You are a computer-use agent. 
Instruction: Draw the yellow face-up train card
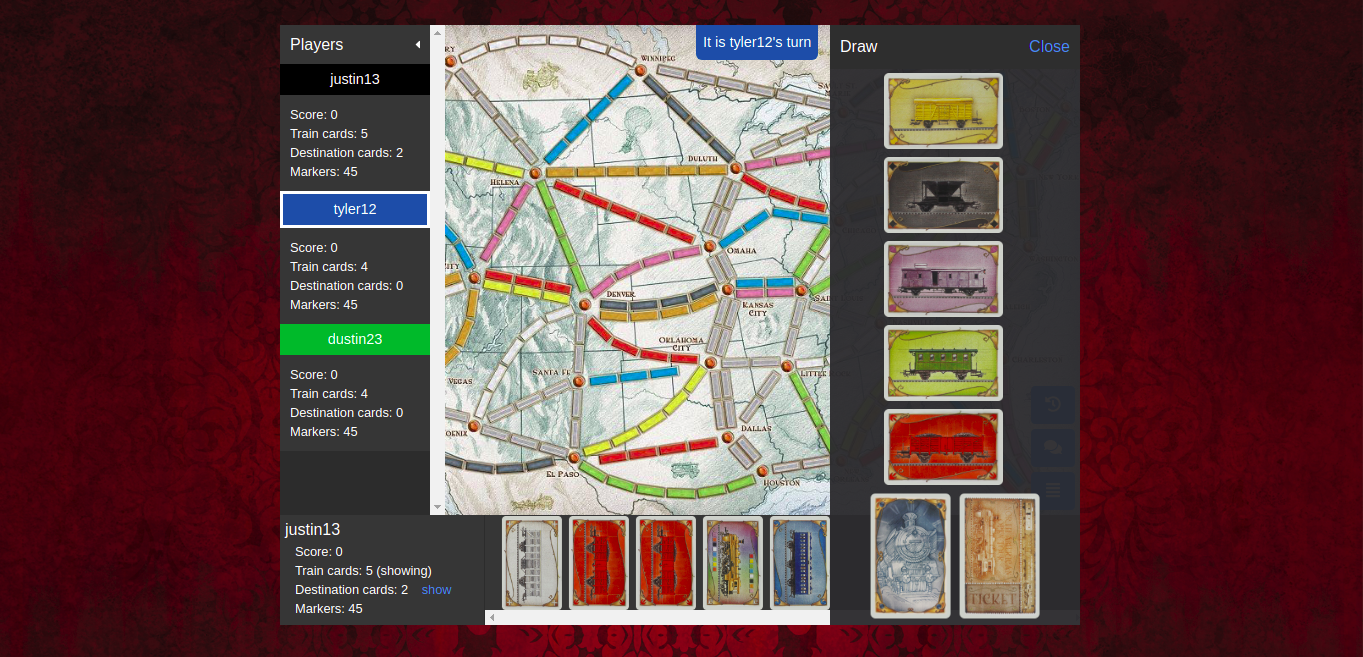pyautogui.click(x=943, y=111)
